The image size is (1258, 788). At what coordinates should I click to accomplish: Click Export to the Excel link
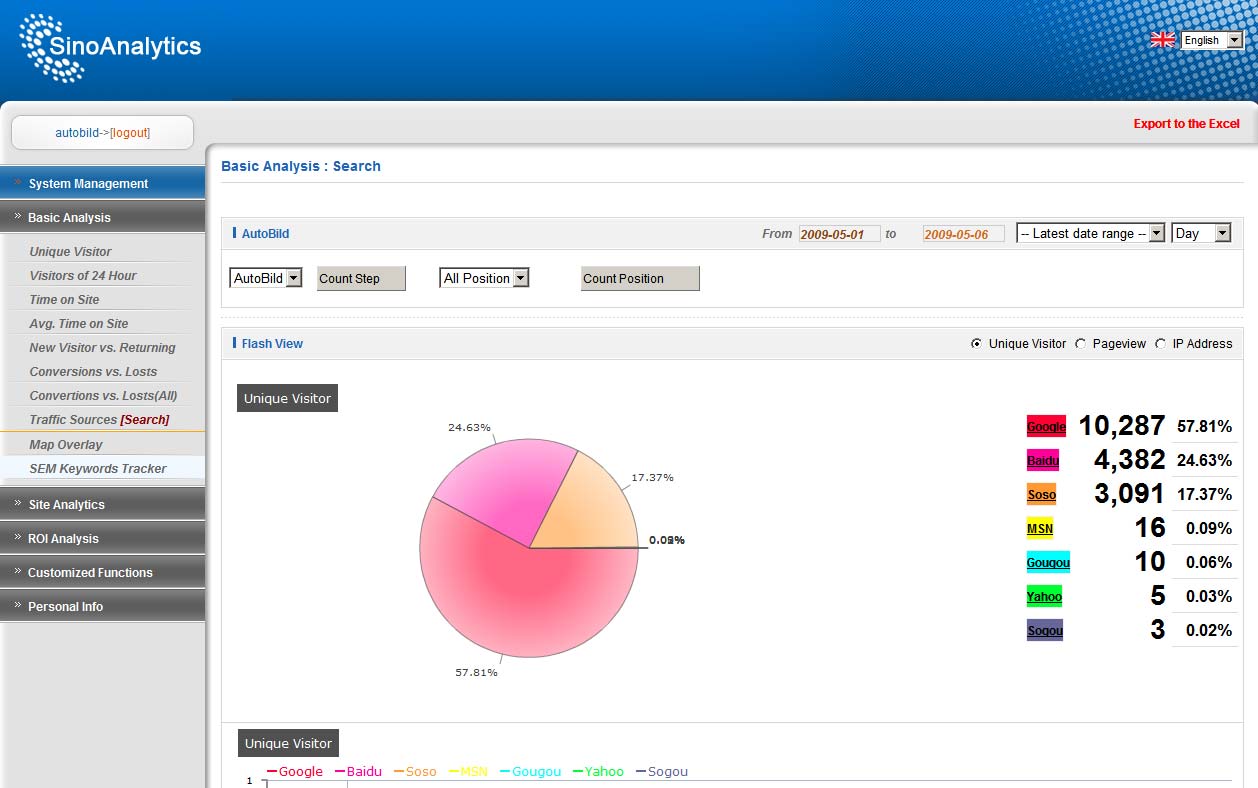(1186, 124)
